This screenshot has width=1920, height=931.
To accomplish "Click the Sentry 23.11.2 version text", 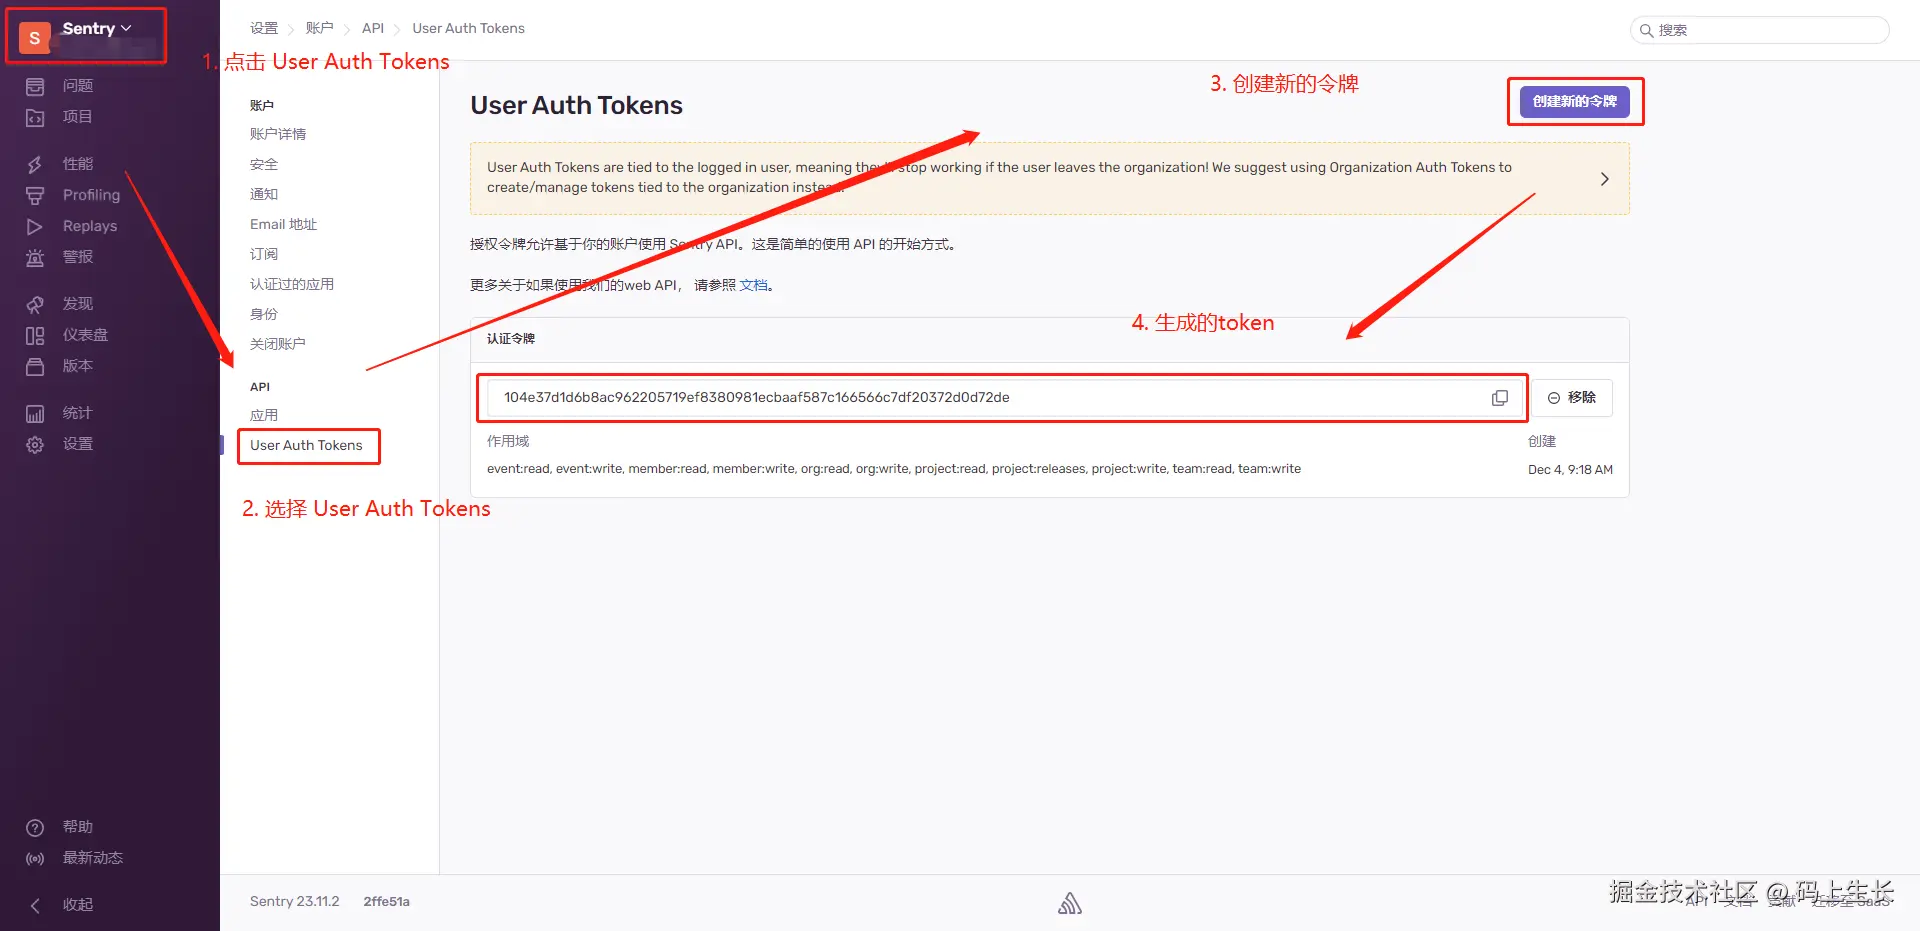I will coord(295,901).
